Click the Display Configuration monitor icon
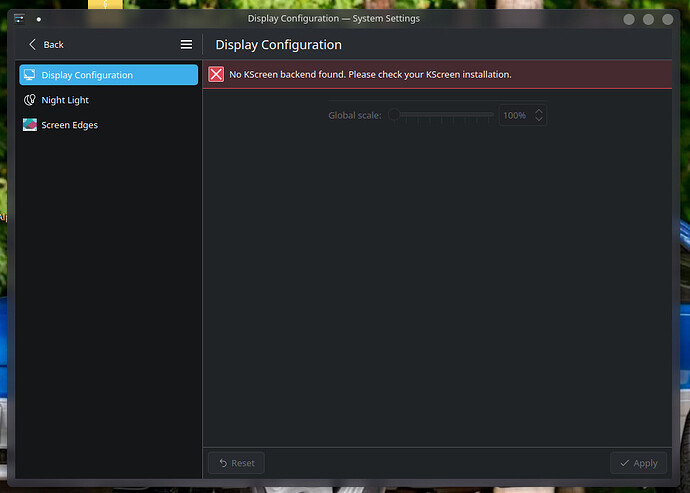 pos(30,75)
